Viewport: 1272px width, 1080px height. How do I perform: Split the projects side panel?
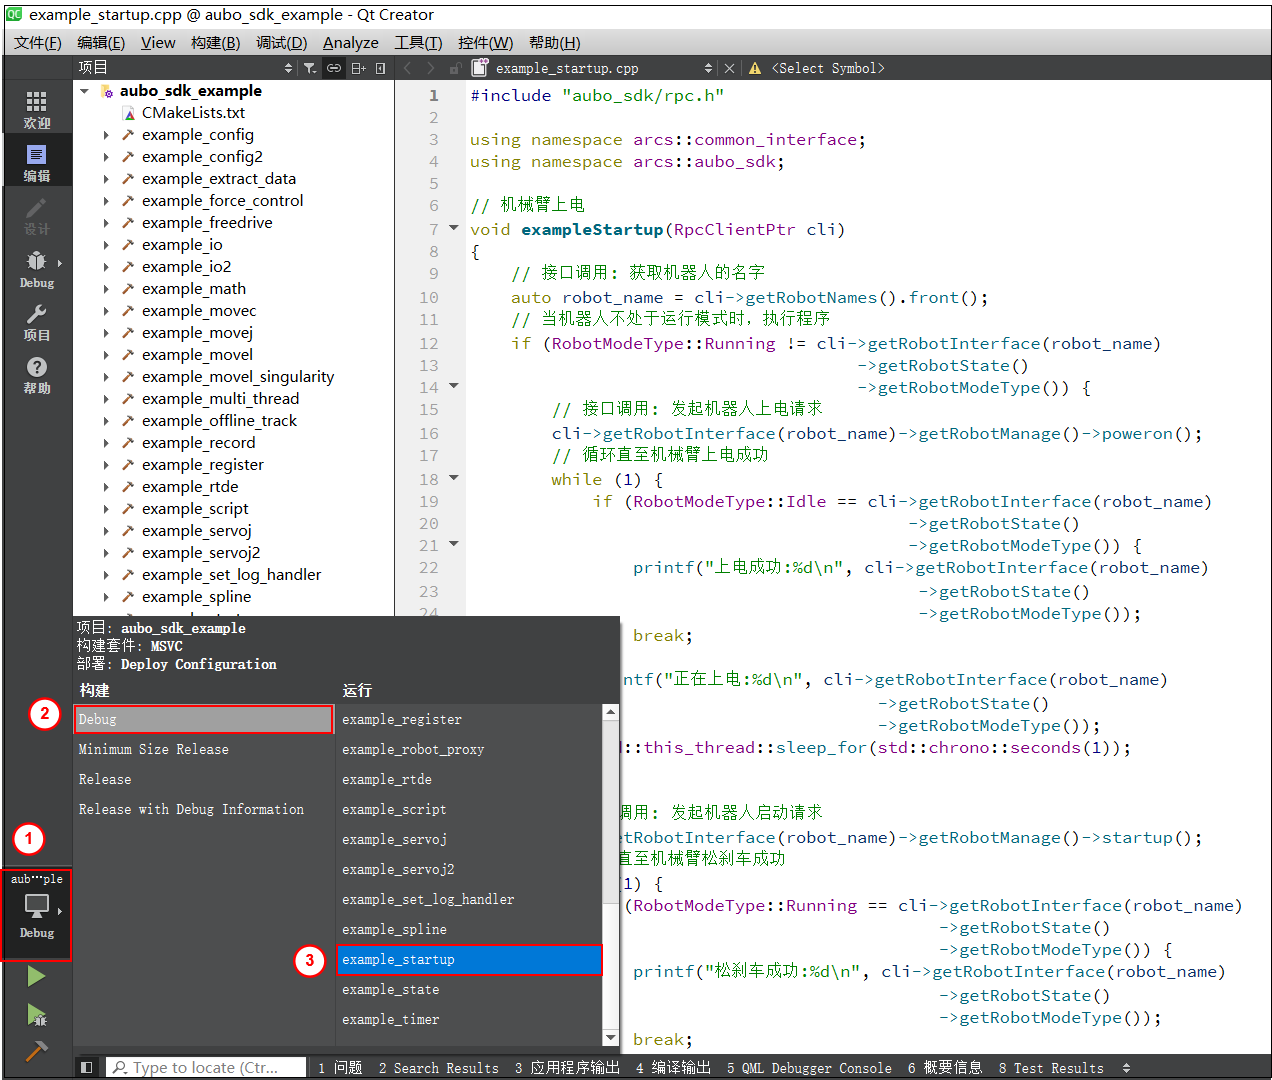click(358, 68)
